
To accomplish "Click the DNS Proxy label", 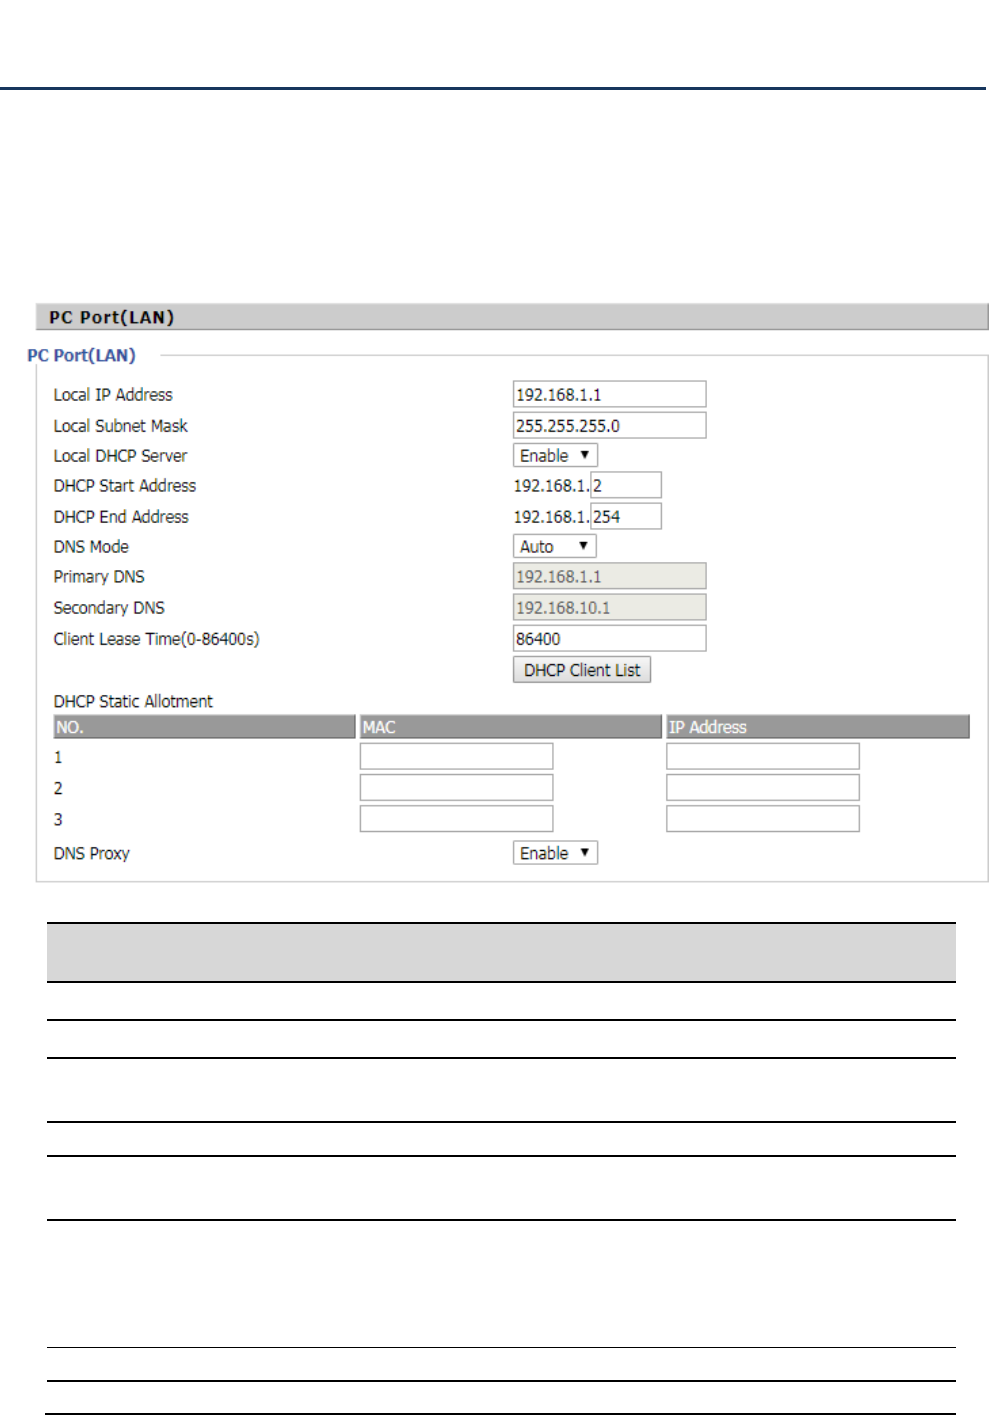I will tap(91, 853).
